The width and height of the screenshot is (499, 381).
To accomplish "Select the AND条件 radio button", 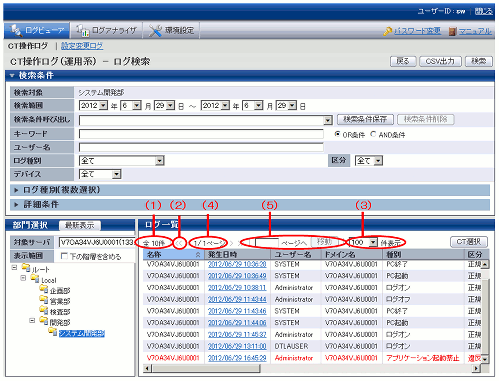I will [x=373, y=134].
